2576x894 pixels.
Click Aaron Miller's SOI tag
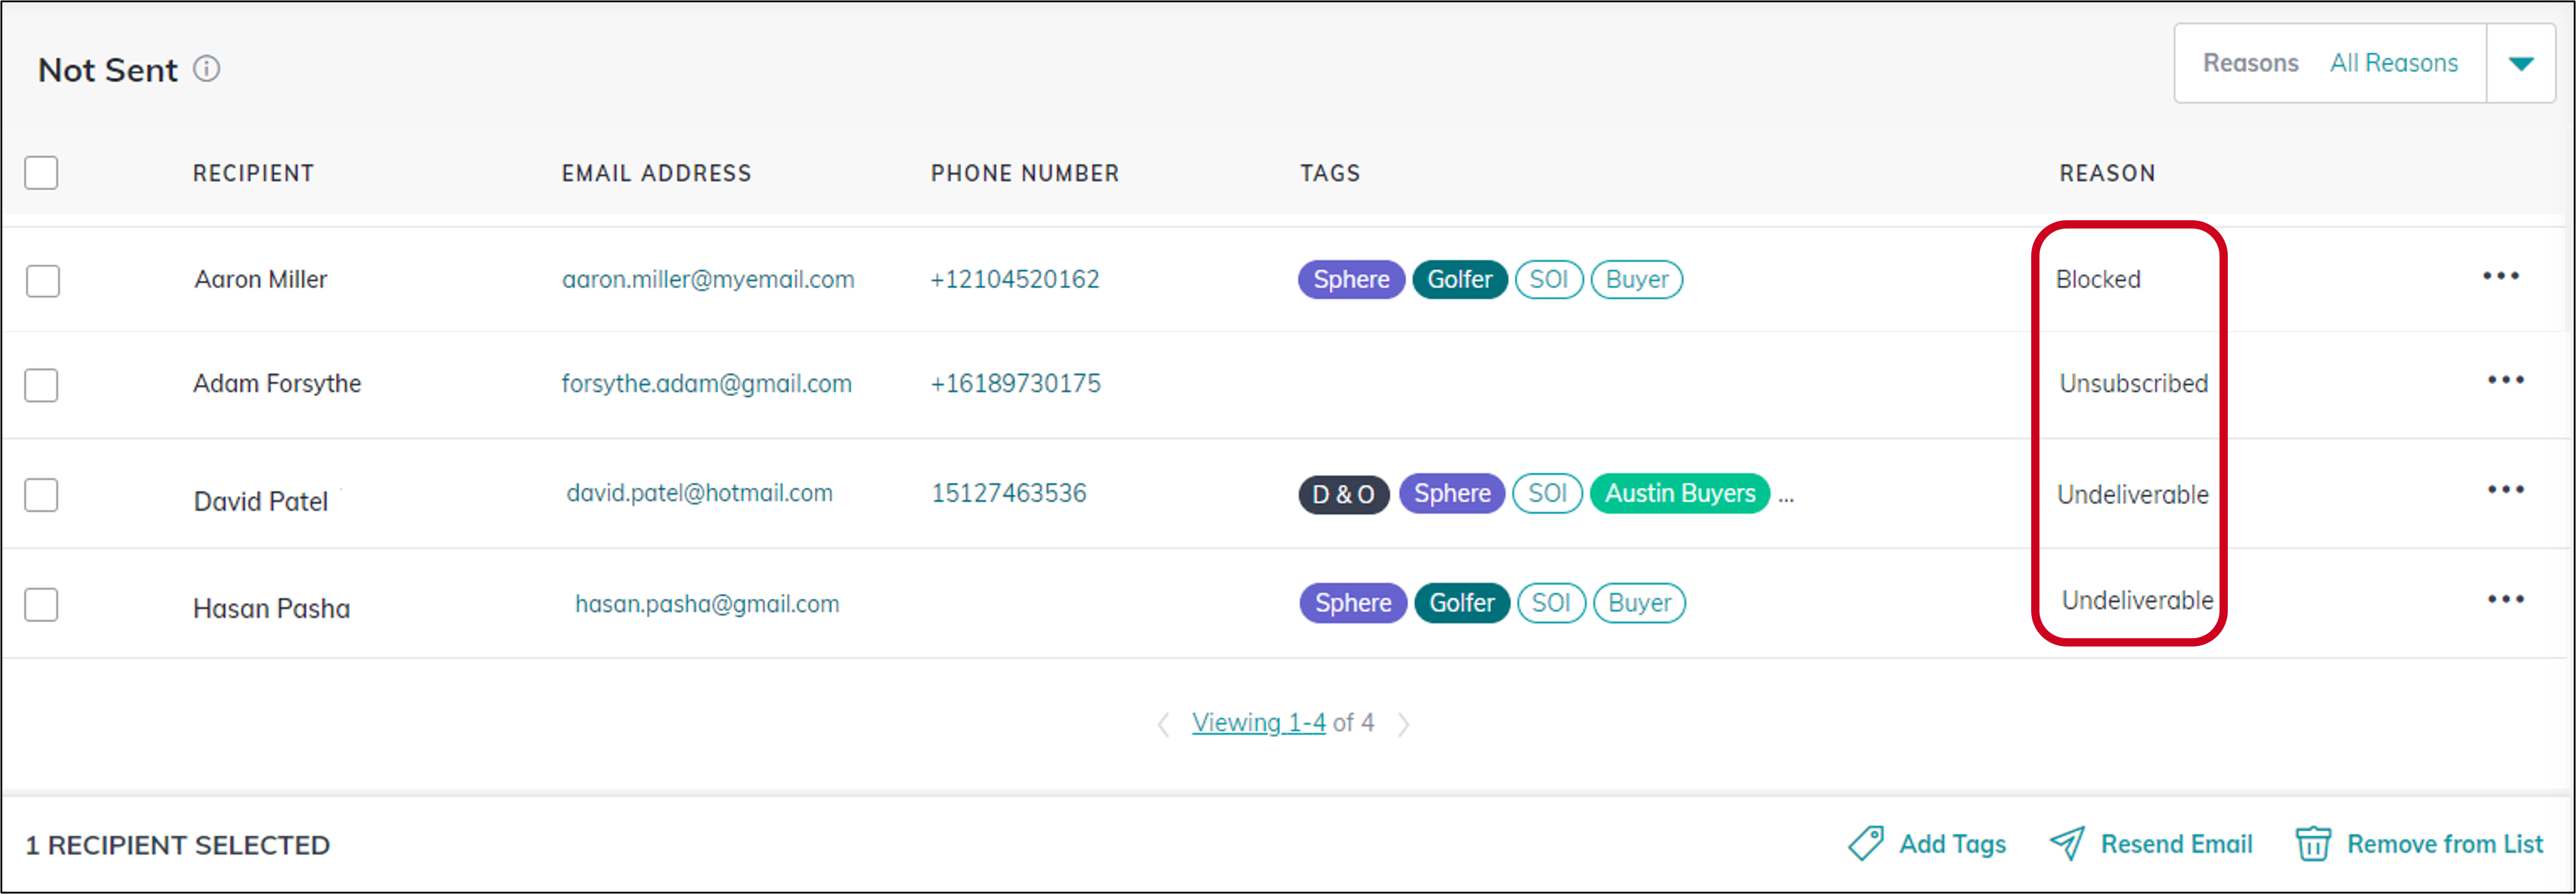[x=1548, y=279]
